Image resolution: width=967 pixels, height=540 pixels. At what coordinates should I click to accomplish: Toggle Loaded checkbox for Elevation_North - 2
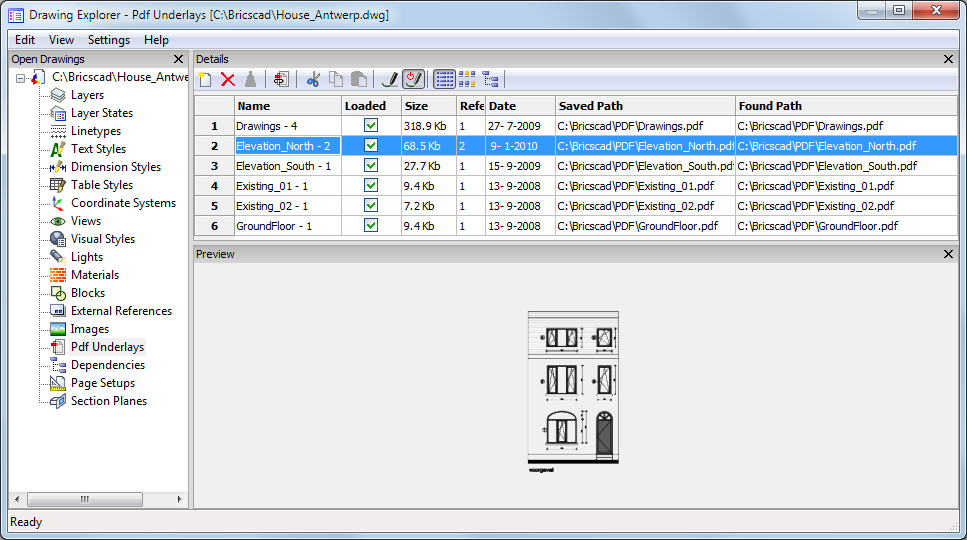(371, 145)
